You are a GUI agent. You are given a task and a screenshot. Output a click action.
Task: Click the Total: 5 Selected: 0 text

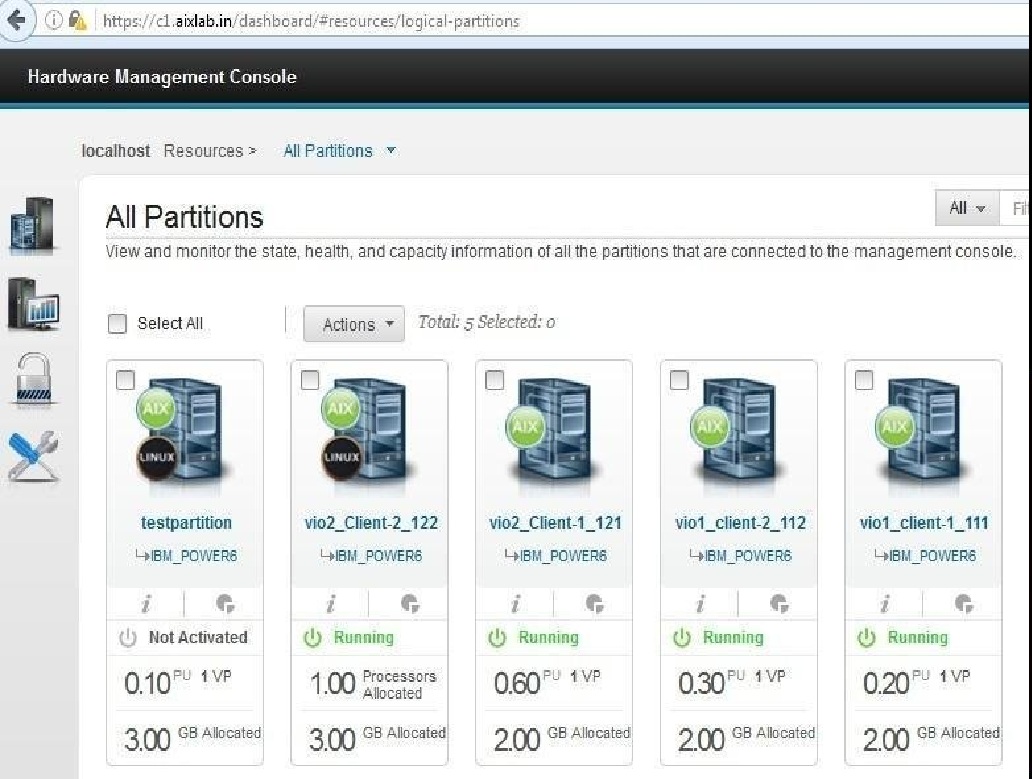point(486,322)
